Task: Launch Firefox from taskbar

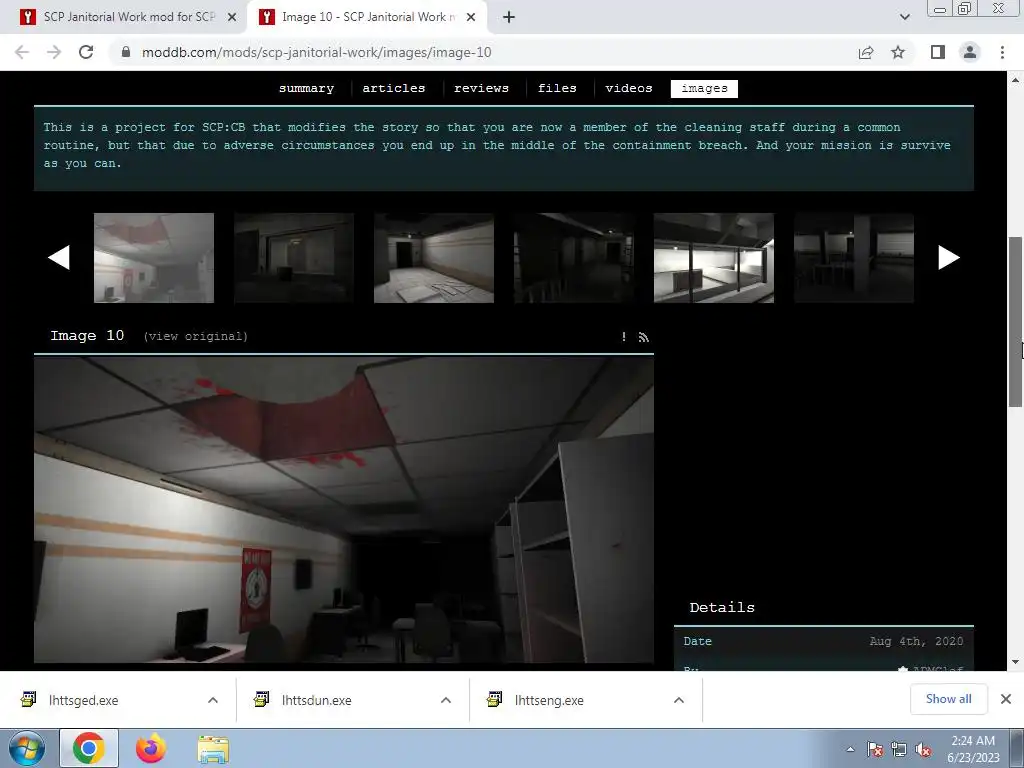Action: pyautogui.click(x=151, y=748)
